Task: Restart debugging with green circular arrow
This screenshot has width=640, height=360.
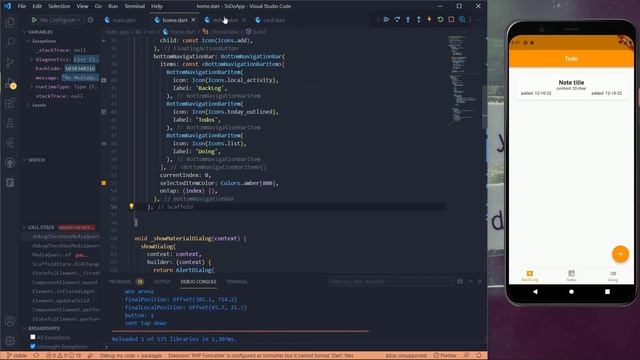Action: point(440,20)
